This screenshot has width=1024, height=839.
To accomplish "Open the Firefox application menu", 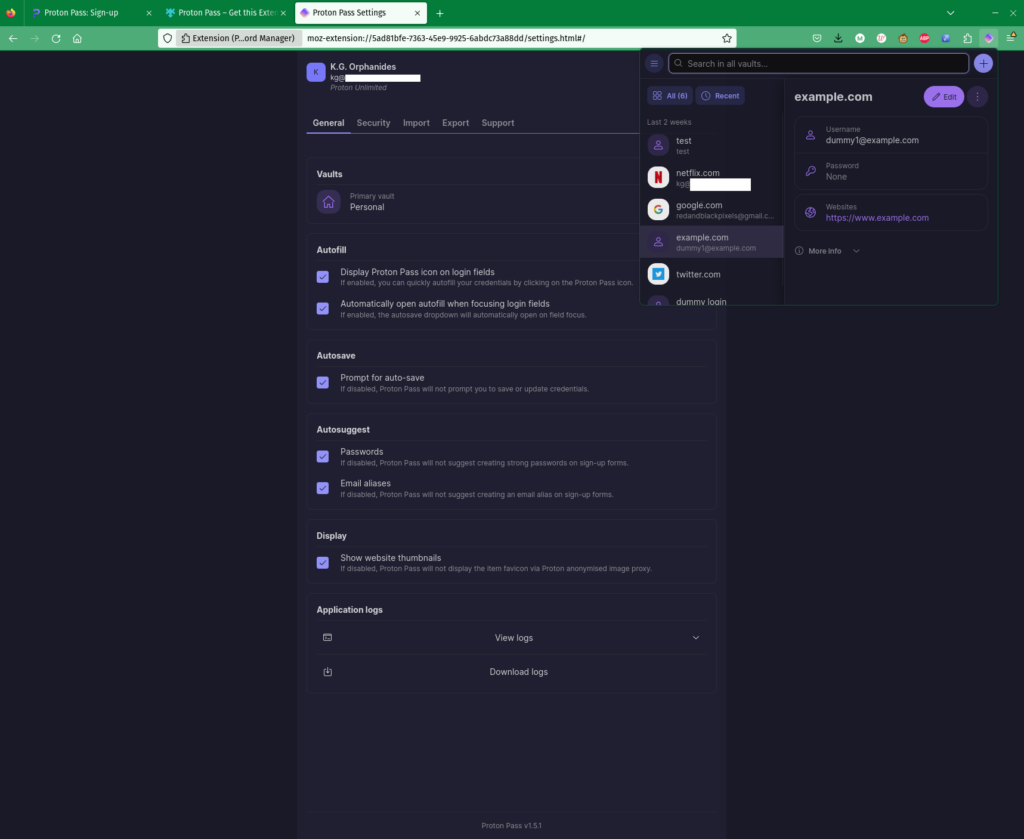I will (1010, 39).
